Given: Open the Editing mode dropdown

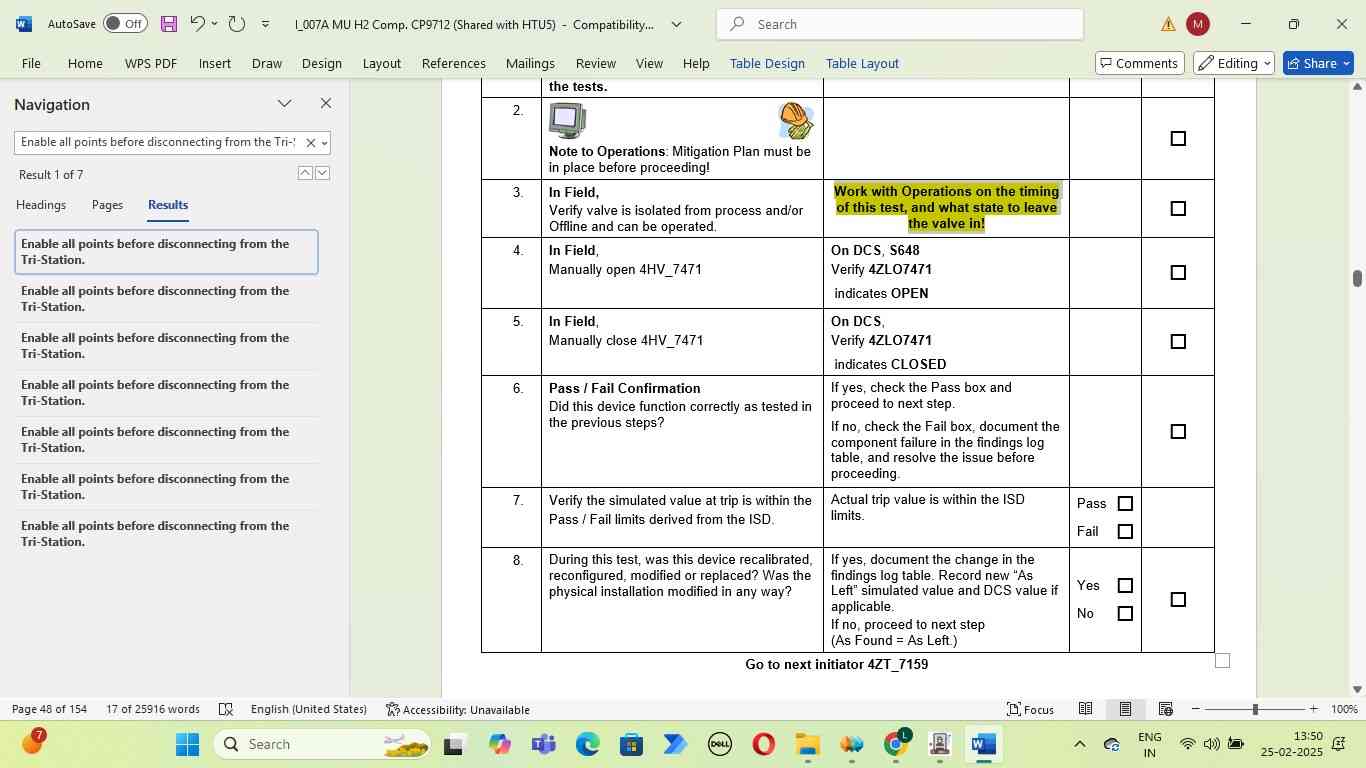Looking at the screenshot, I should tap(1234, 63).
